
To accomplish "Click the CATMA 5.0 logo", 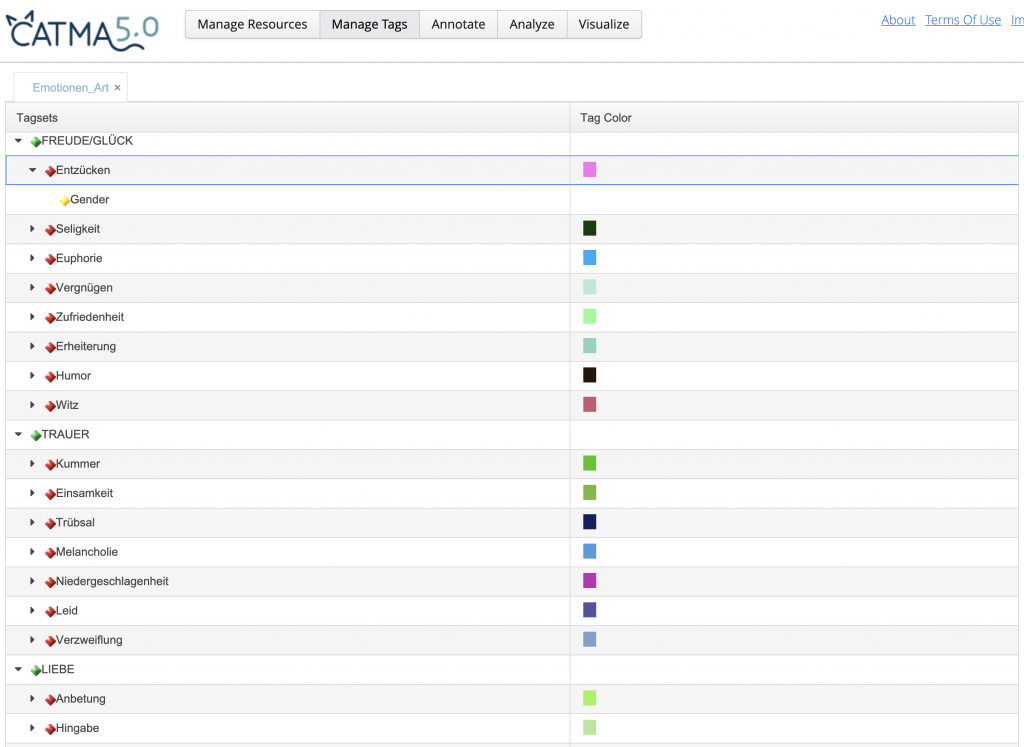I will tap(82, 30).
